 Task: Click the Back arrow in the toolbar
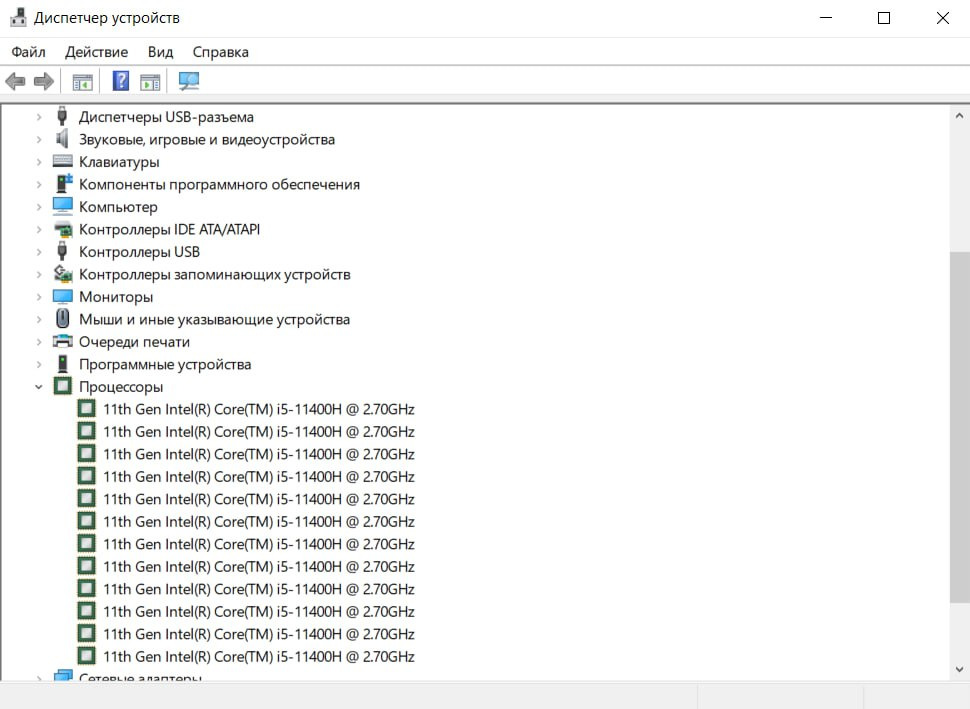click(x=15, y=81)
